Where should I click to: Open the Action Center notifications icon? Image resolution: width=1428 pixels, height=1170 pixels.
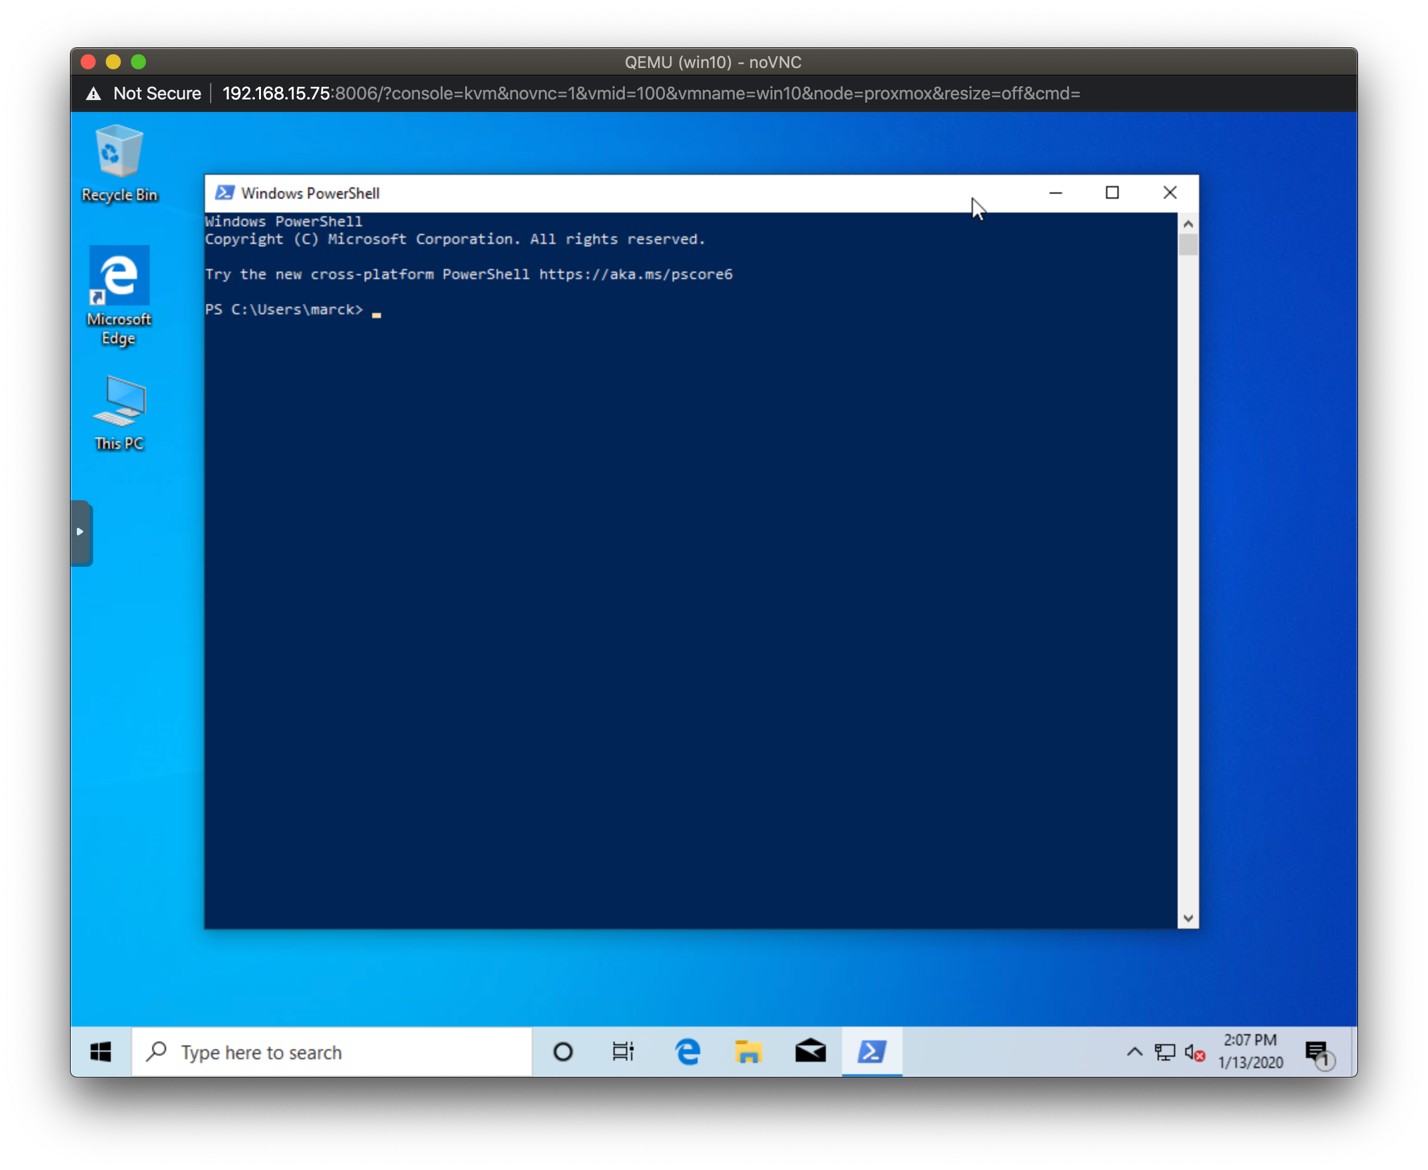coord(1318,1052)
